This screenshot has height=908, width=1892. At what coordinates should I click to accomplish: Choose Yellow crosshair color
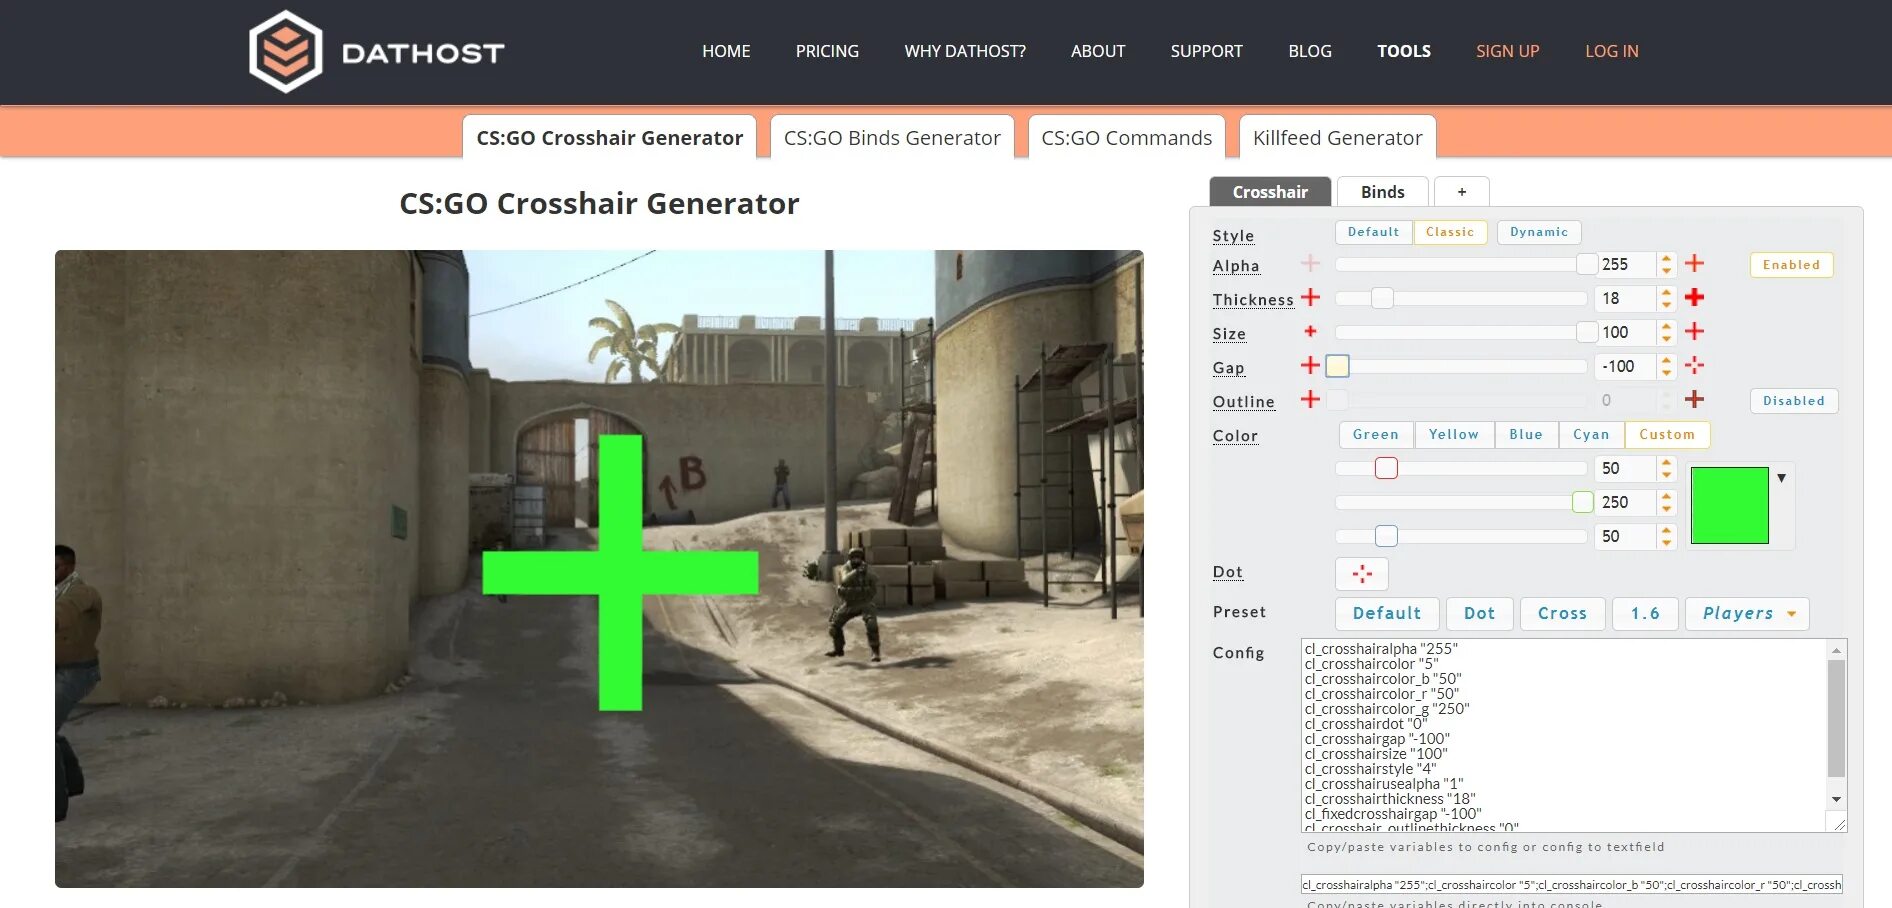tap(1454, 435)
